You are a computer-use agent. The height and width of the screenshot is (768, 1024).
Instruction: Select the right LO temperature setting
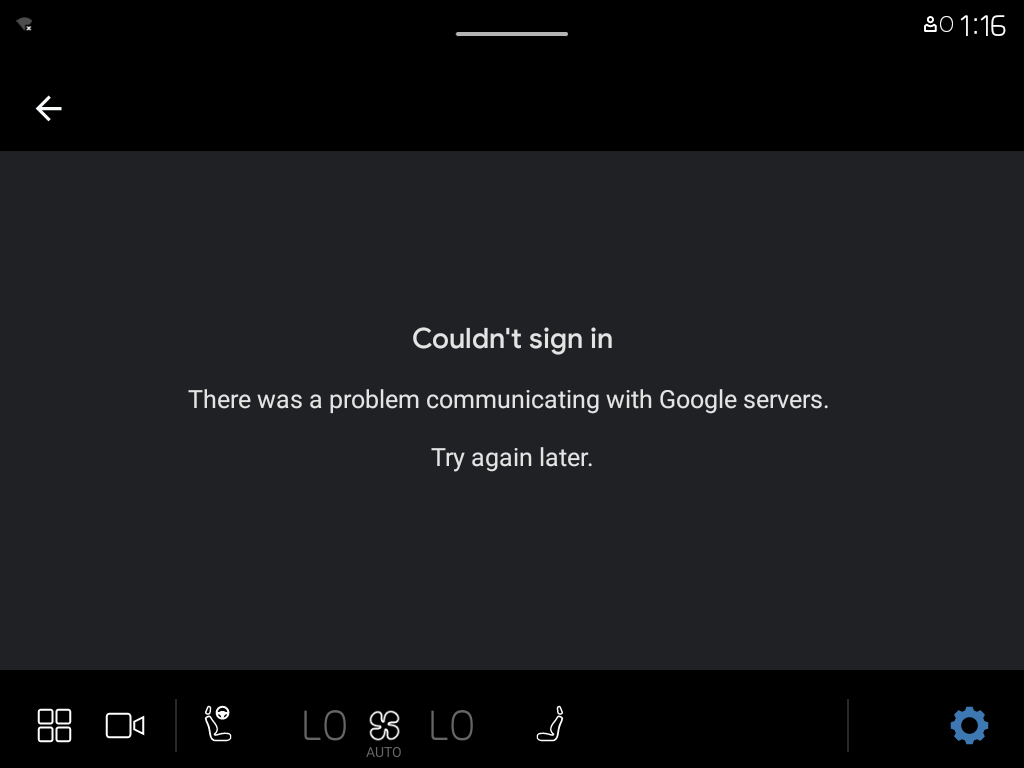point(451,726)
